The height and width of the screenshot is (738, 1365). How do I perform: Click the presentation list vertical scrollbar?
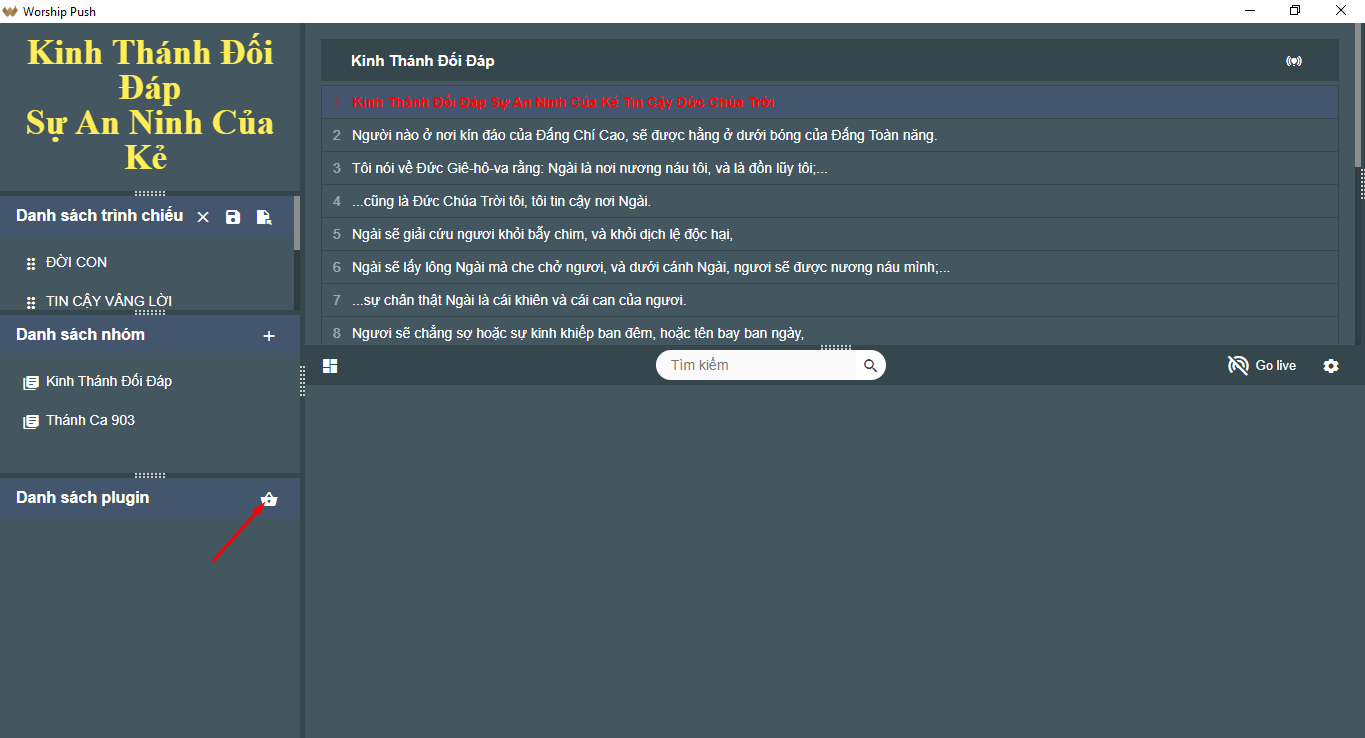click(x=297, y=222)
